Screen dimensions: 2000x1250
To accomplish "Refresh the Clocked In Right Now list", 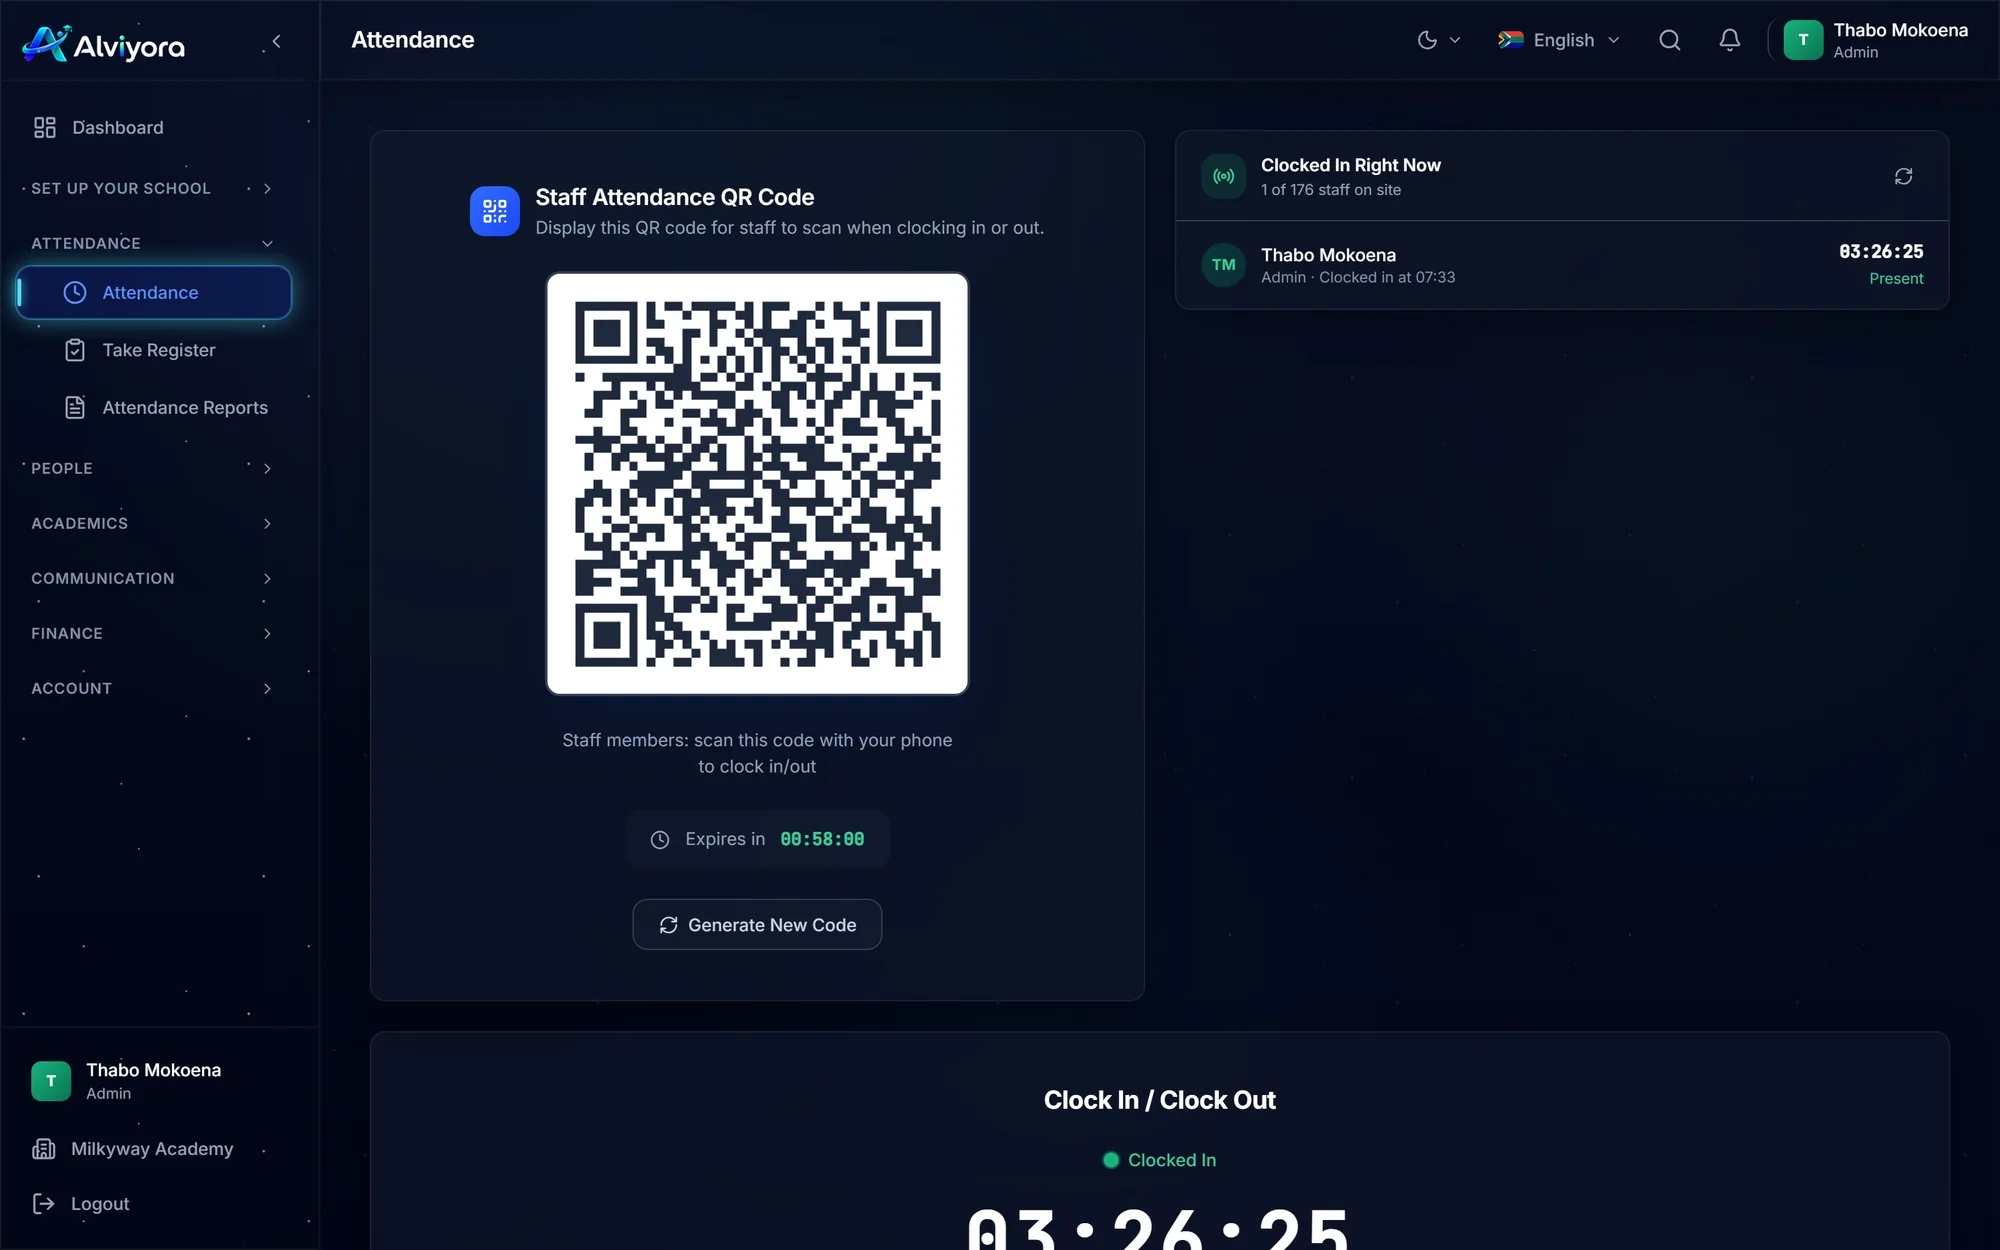I will coord(1903,176).
